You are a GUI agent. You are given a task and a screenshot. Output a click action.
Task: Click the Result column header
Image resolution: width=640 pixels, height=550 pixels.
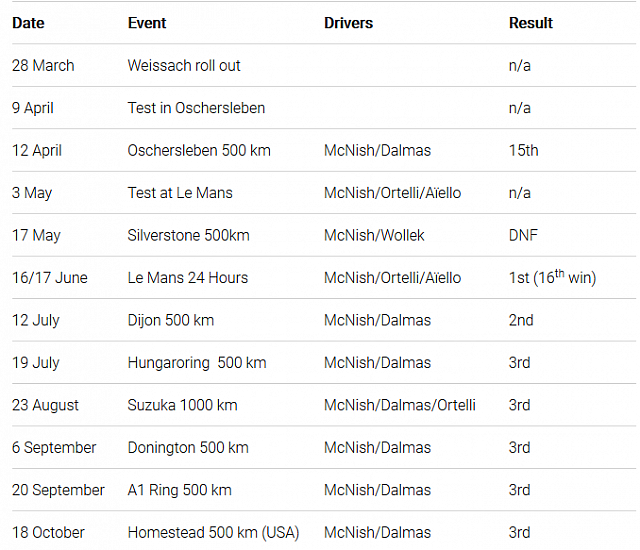(x=531, y=23)
